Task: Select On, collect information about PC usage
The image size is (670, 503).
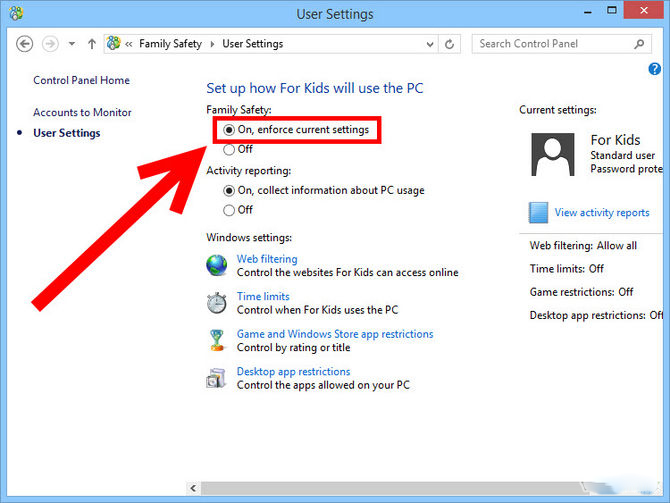Action: [x=324, y=190]
